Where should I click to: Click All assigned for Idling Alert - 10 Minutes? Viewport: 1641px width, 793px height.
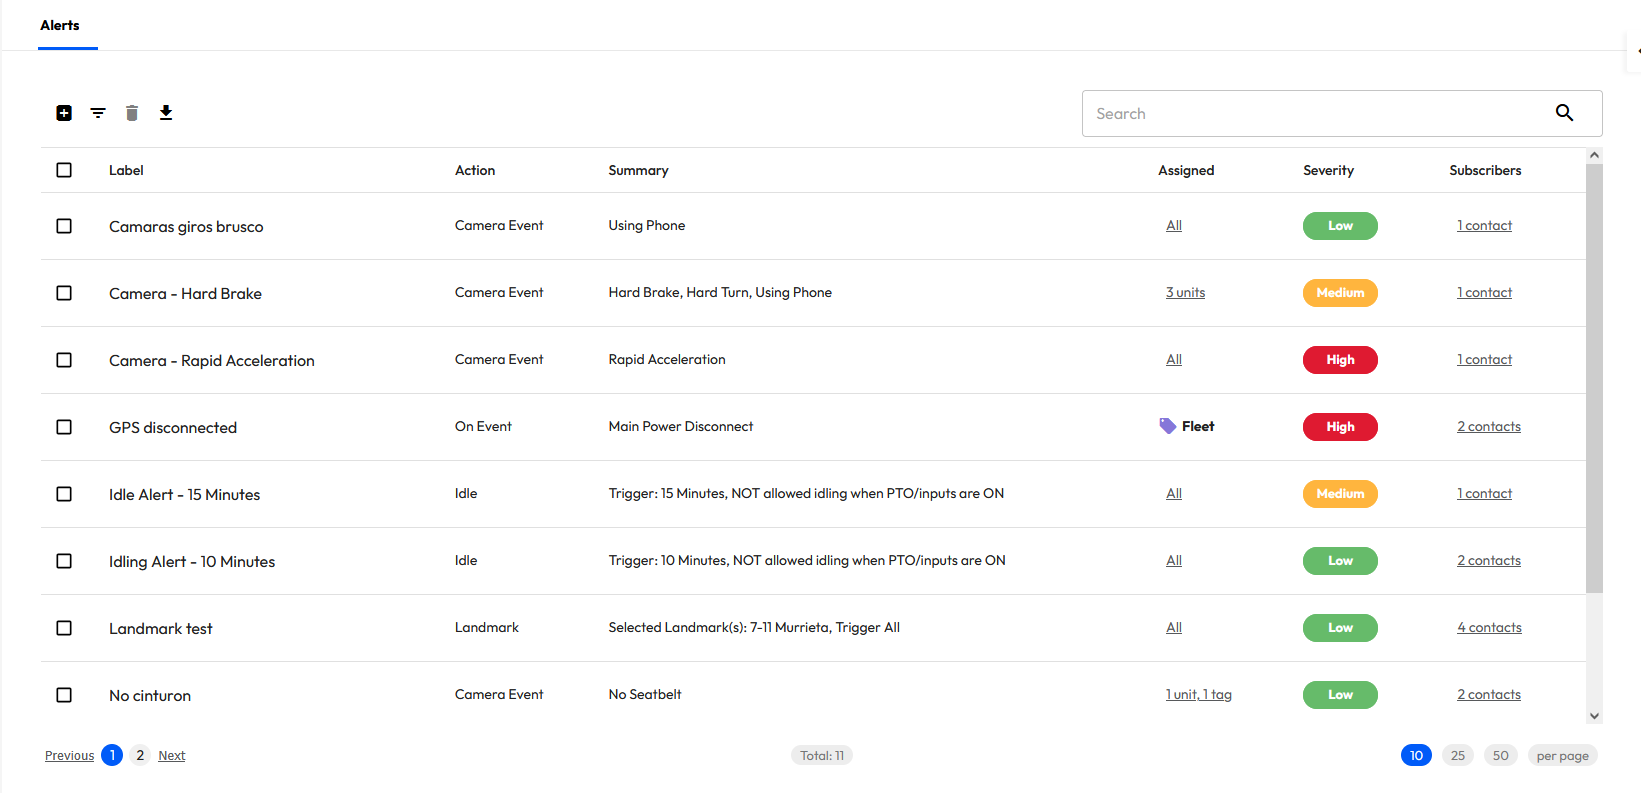1174,561
